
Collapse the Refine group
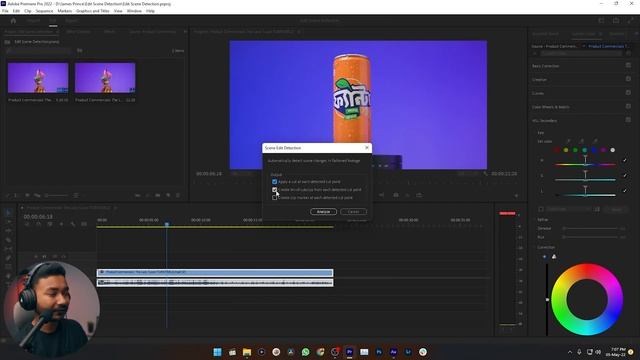[542, 220]
